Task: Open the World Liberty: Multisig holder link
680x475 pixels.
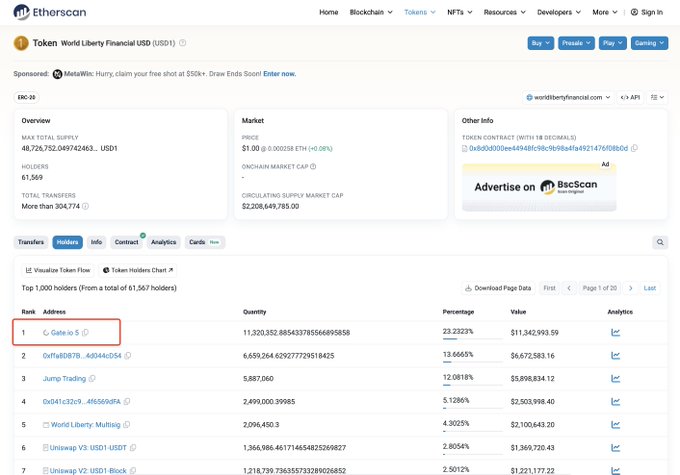Action: pyautogui.click(x=78, y=424)
